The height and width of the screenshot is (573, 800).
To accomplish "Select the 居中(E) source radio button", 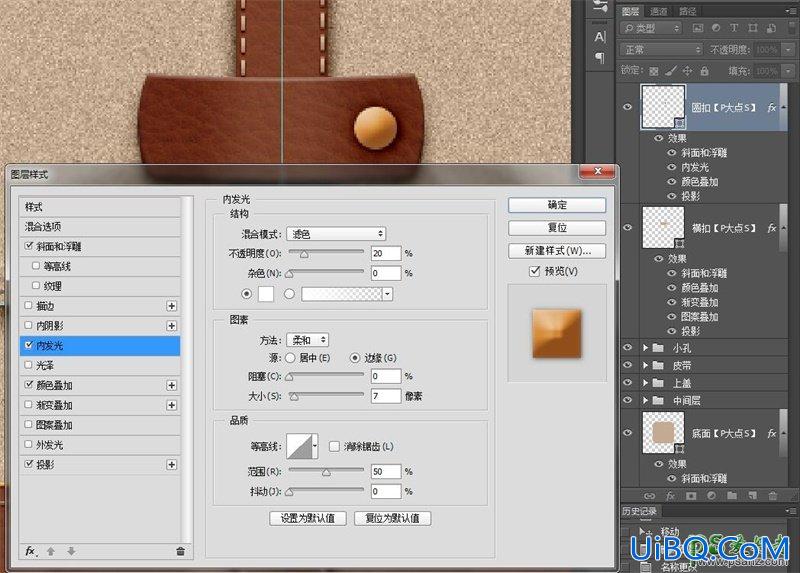I will pos(290,358).
